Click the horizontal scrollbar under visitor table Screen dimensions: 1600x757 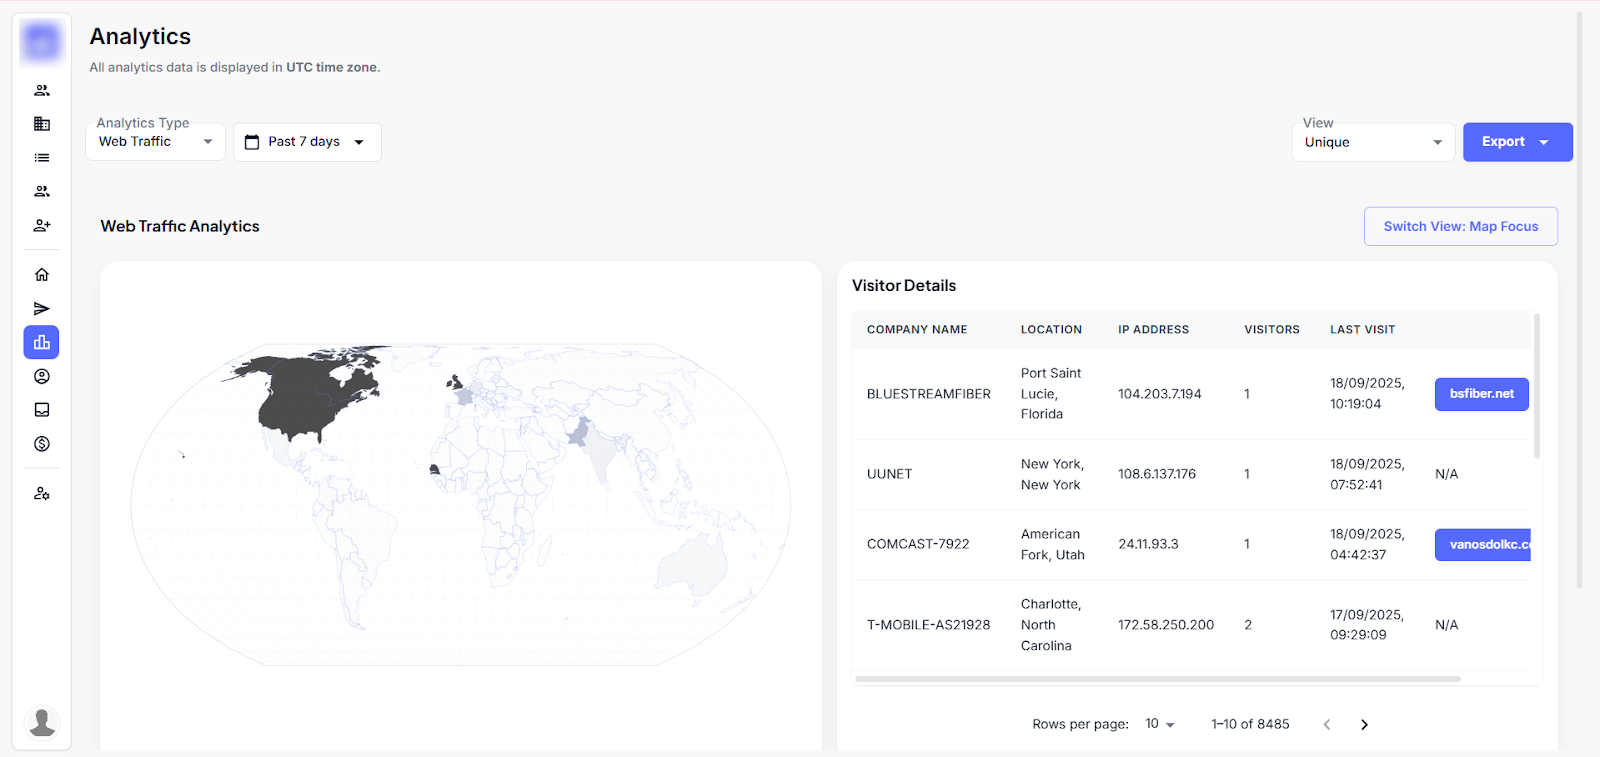pos(1157,679)
